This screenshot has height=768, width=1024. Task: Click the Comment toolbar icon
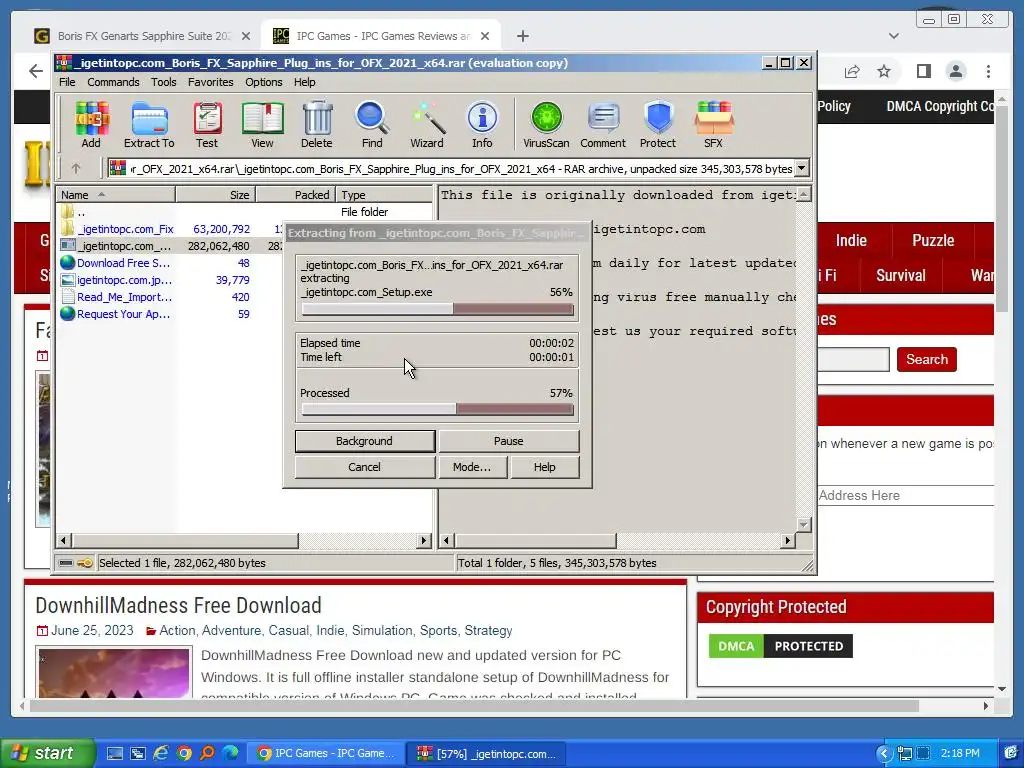pyautogui.click(x=603, y=125)
